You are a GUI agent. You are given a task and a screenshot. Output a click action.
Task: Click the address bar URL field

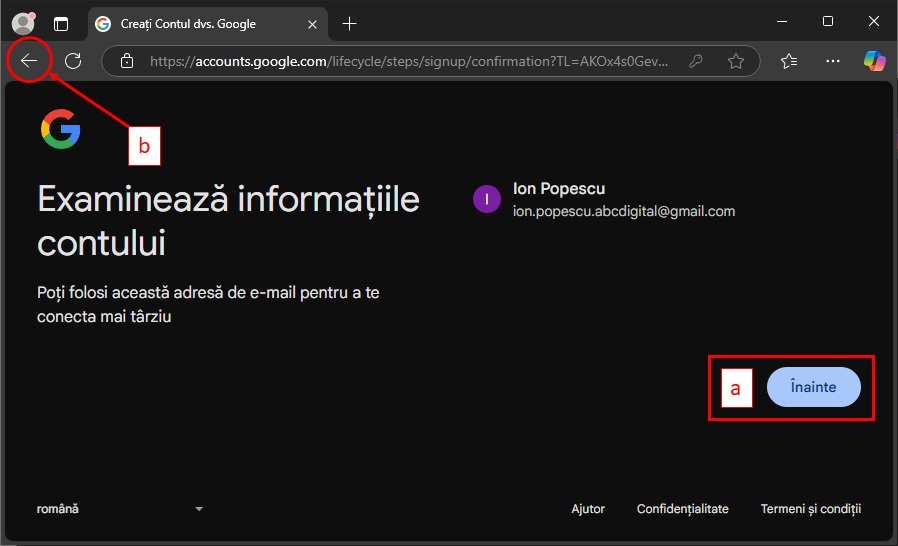[410, 61]
